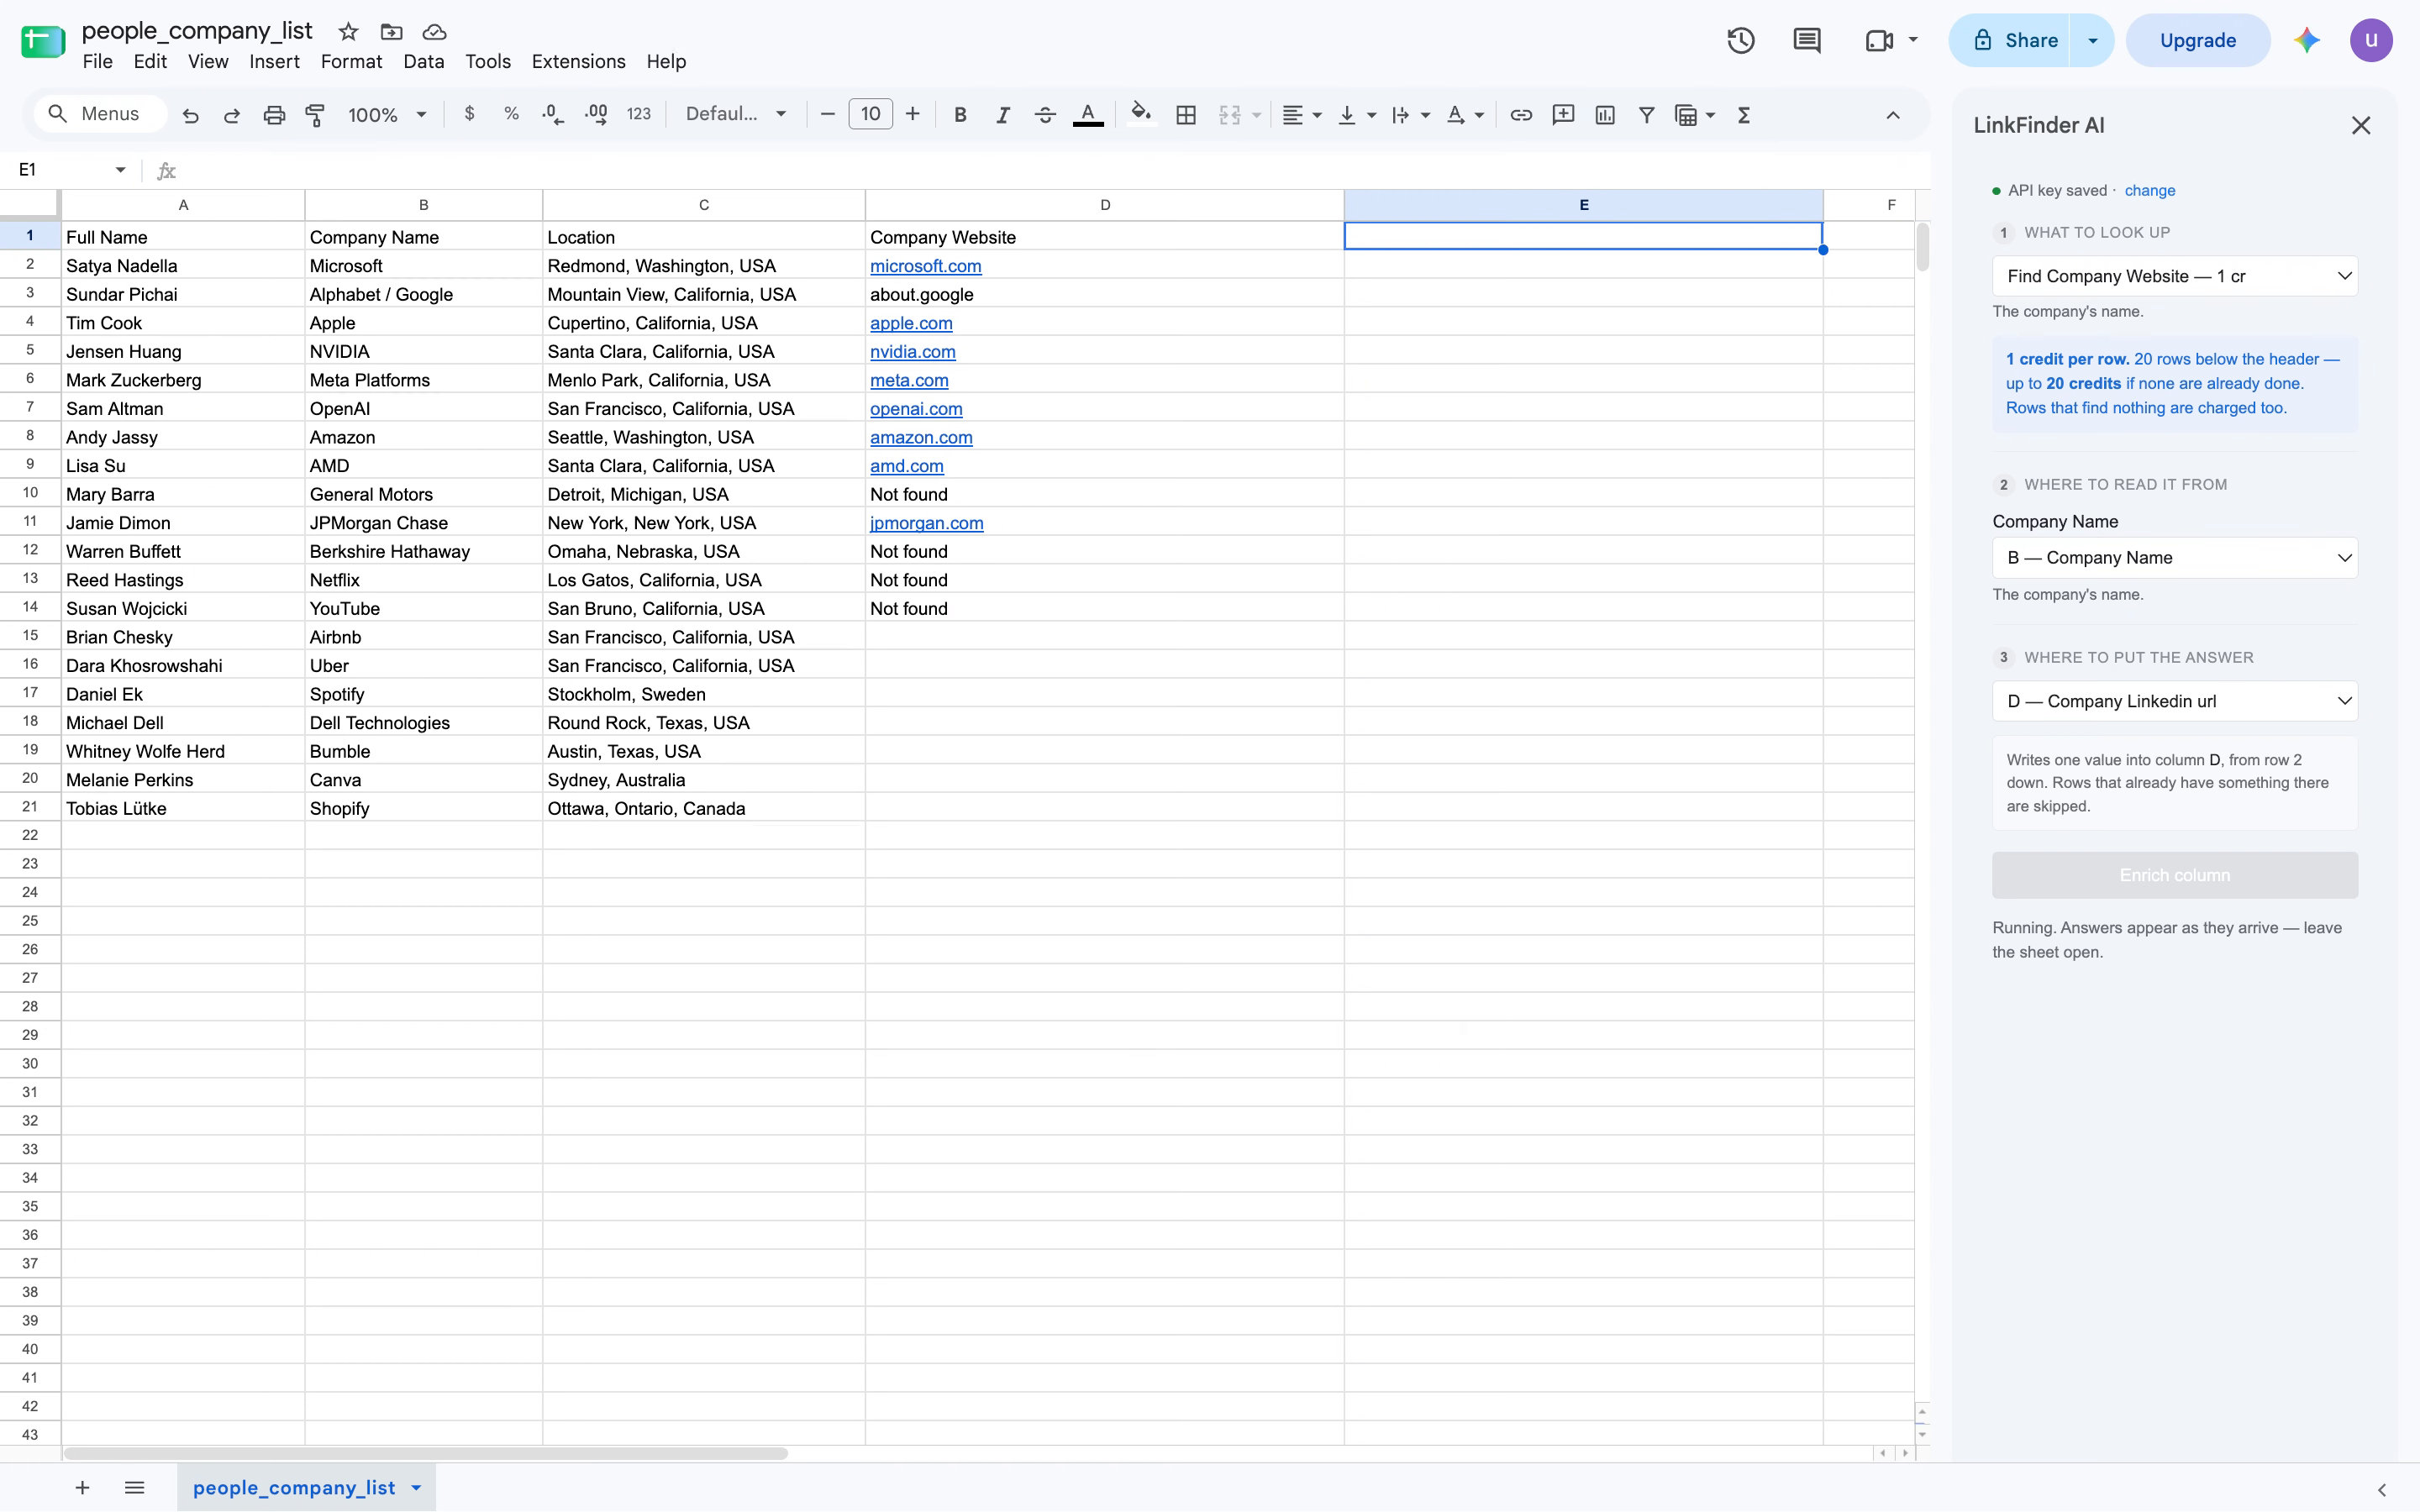Select the column E header
The height and width of the screenshot is (1512, 2420).
[x=1583, y=205]
